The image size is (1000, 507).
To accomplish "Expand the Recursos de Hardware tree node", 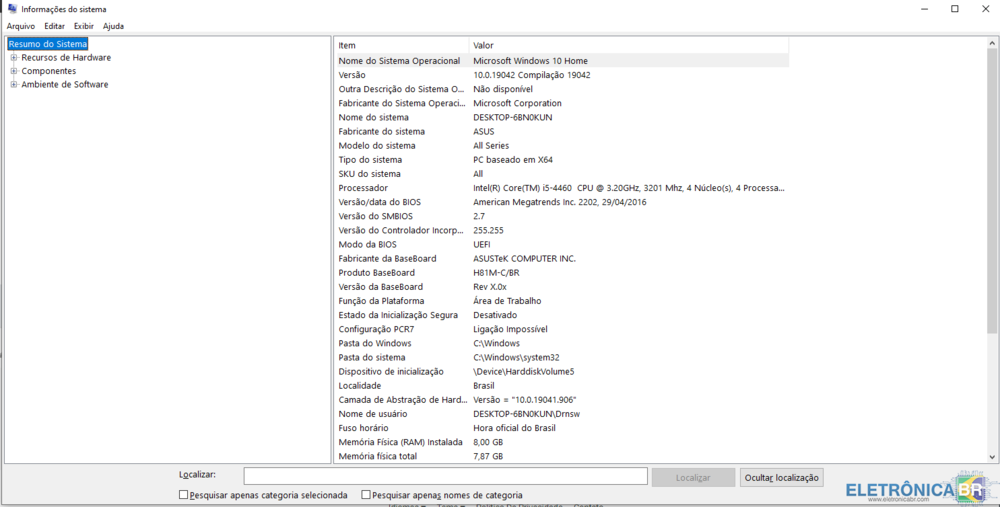I will (14, 58).
